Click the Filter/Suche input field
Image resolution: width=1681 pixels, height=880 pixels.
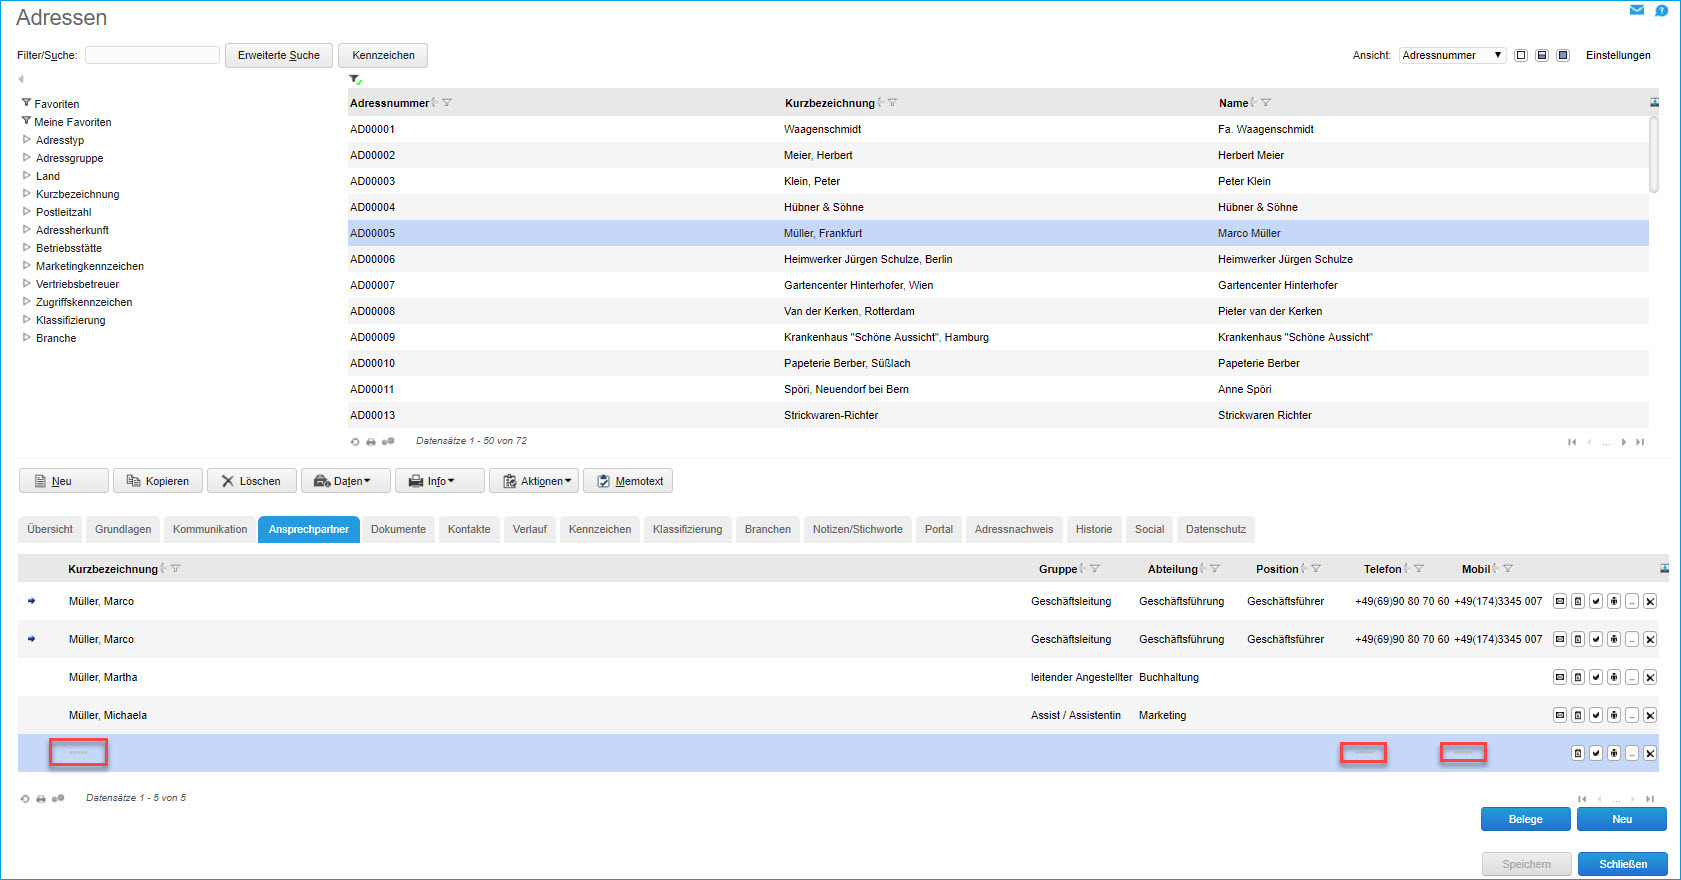(x=152, y=55)
